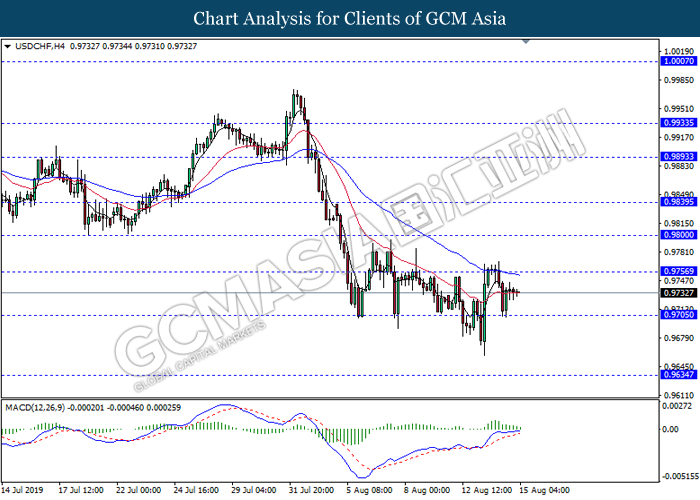Select the 0.96347 price level label
700x500 pixels.
(679, 375)
